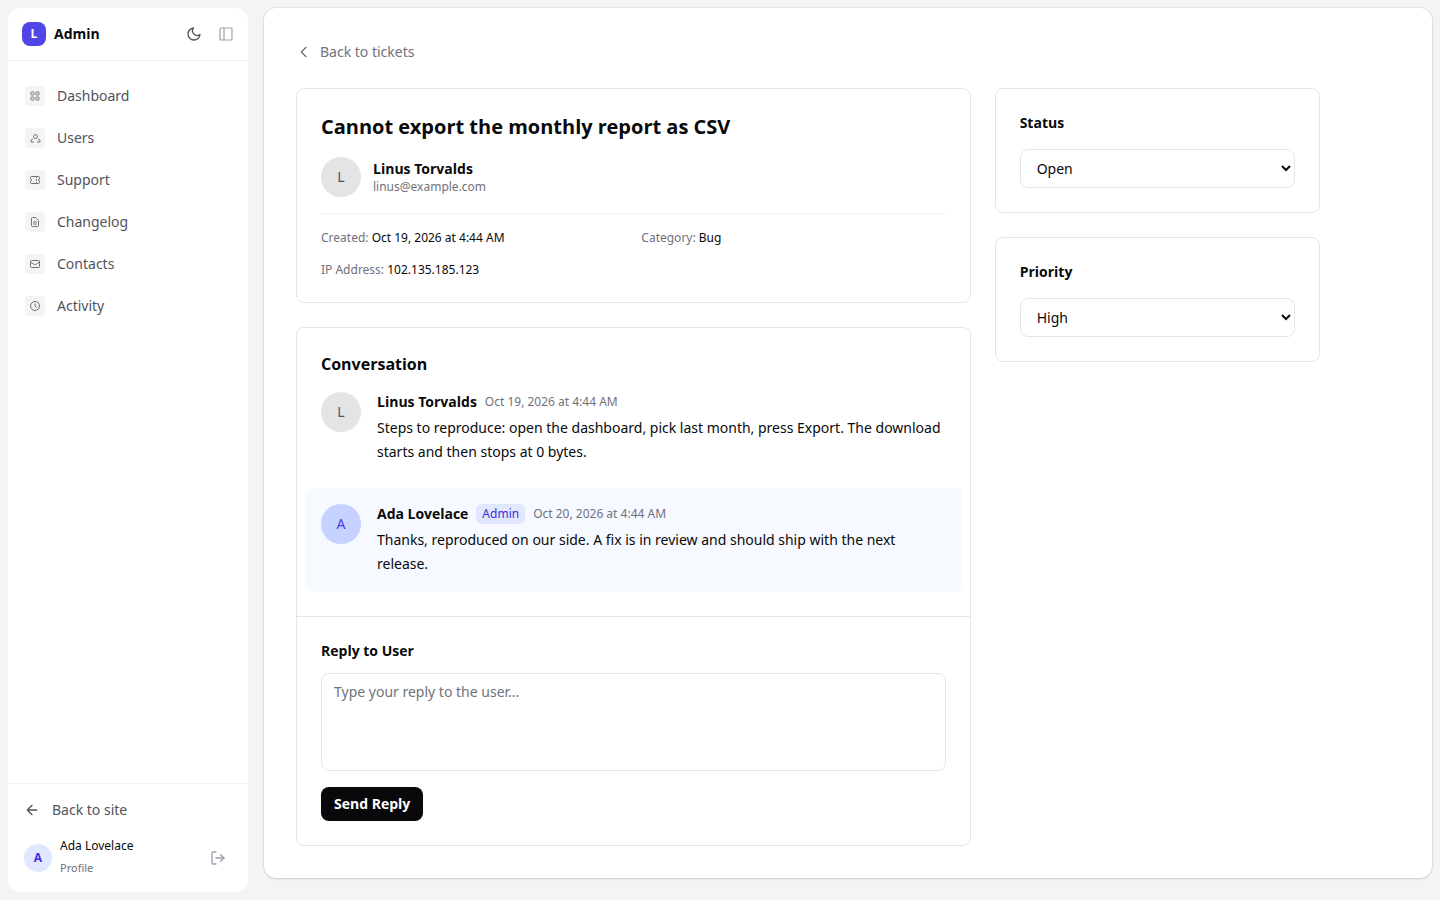Click the Conversation section heading

point(374,364)
